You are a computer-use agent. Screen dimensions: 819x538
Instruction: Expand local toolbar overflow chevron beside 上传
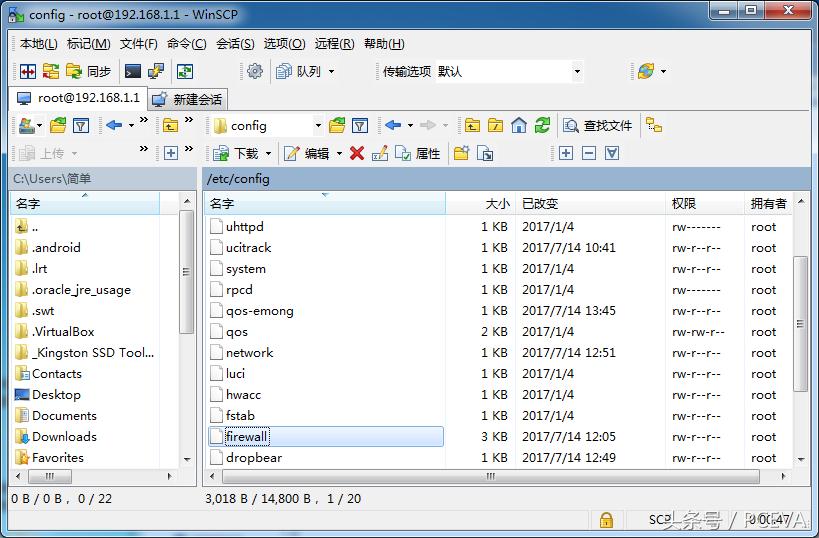(x=144, y=149)
